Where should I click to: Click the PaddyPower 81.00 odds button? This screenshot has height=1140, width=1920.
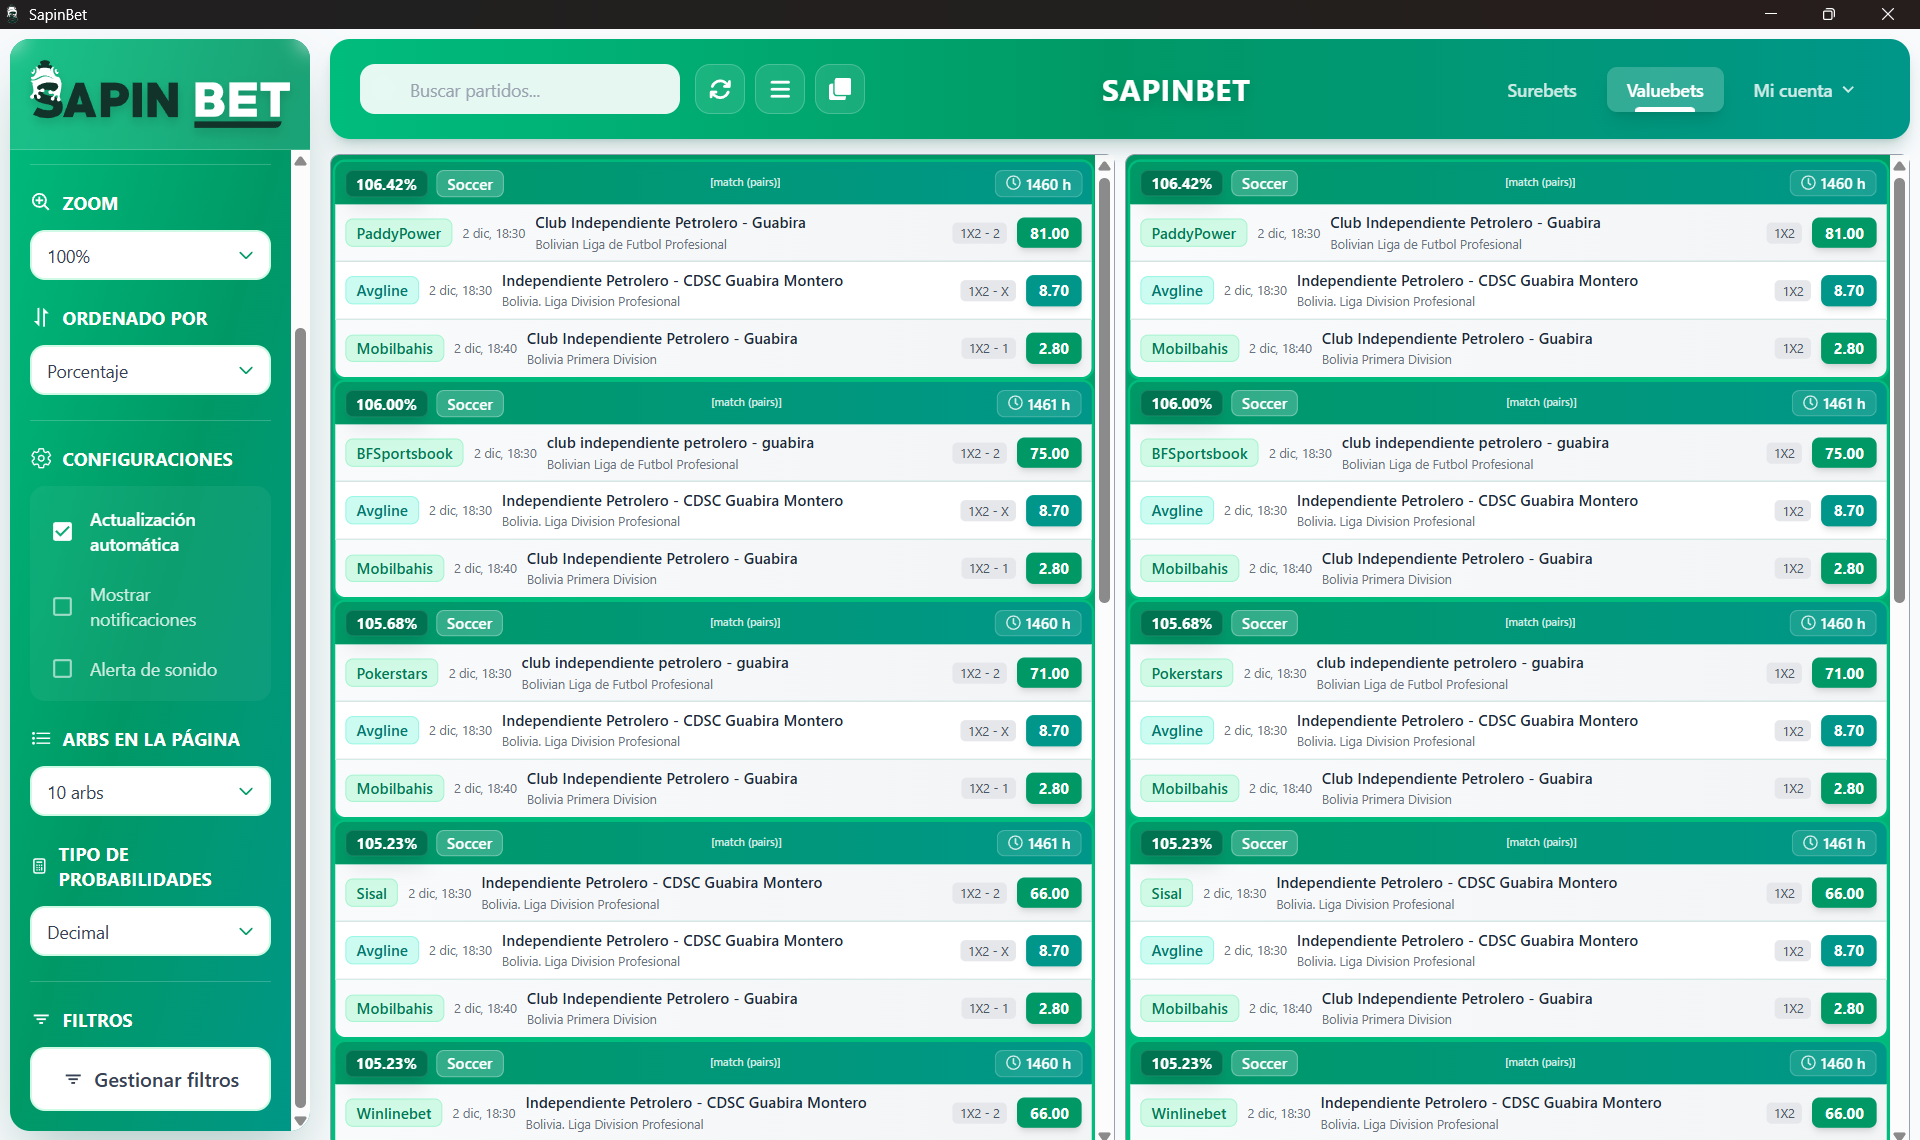(1049, 233)
